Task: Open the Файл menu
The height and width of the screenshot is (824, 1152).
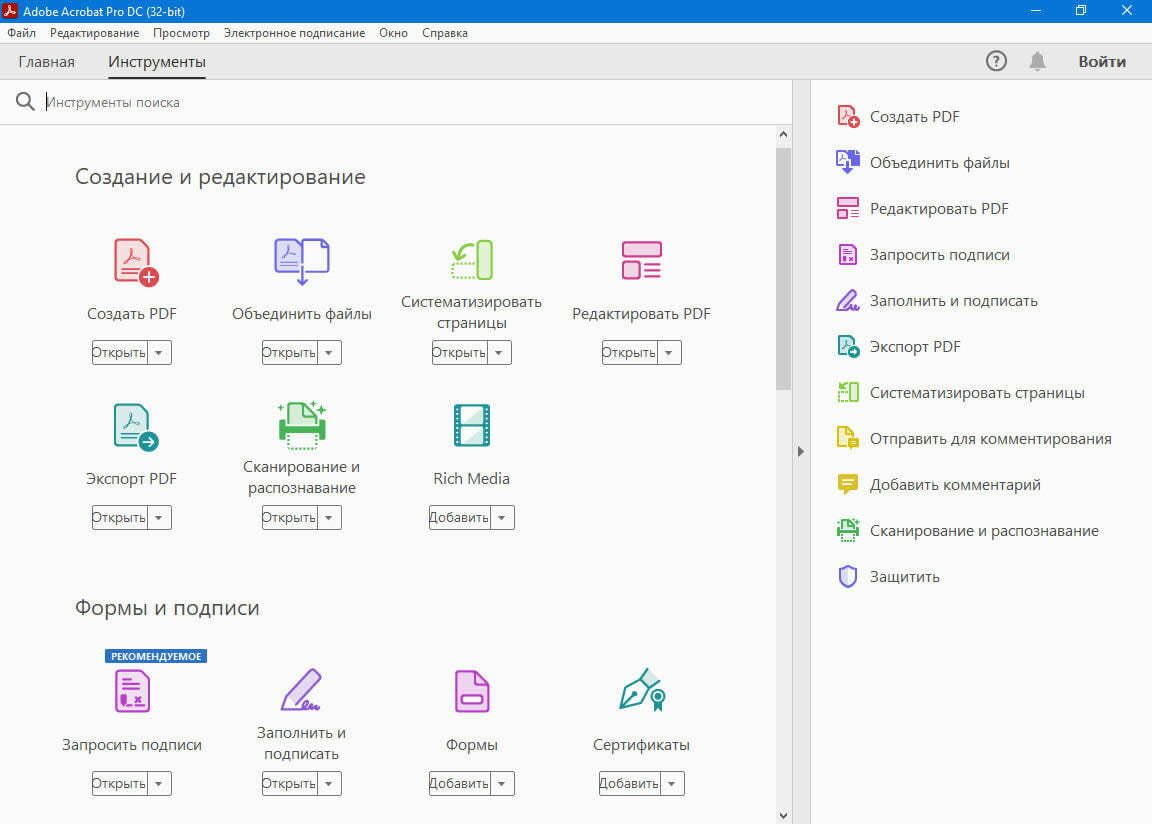Action: [20, 32]
